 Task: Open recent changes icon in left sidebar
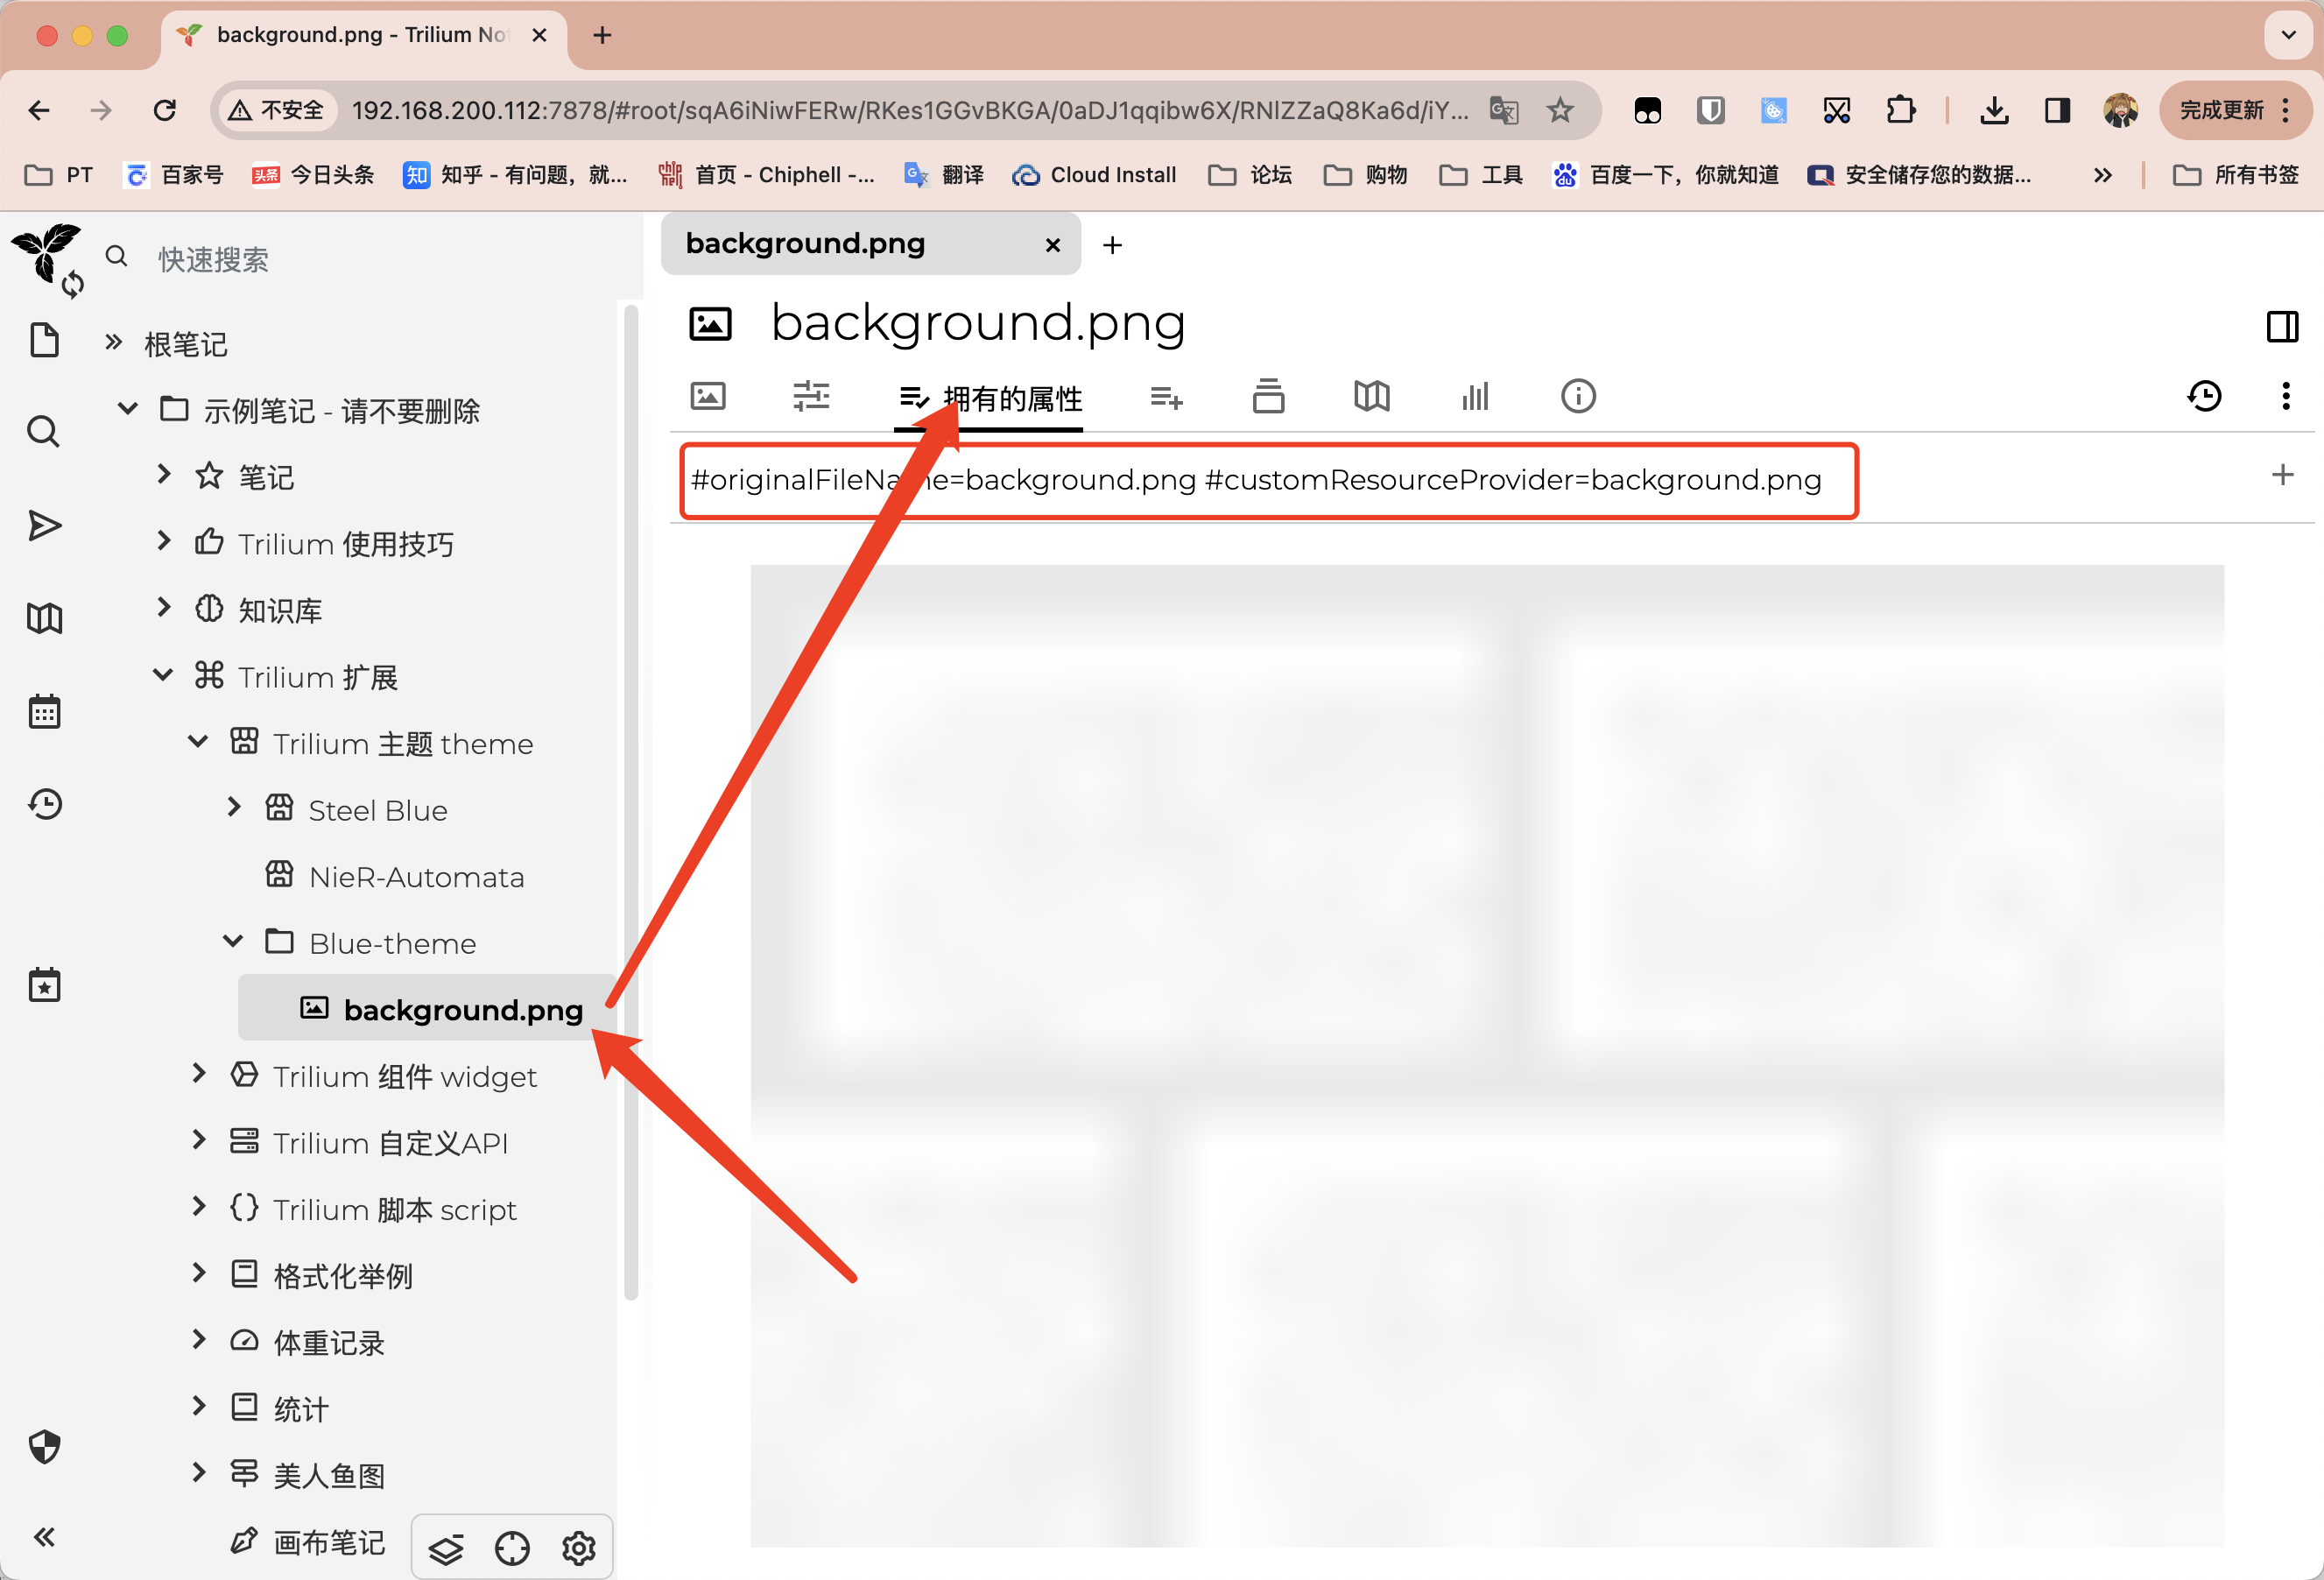tap(44, 804)
